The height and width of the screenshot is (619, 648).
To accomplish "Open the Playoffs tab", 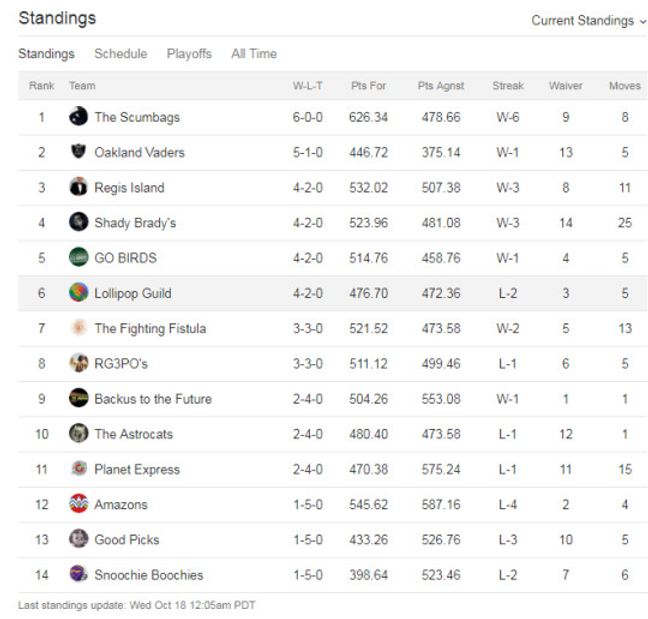I will (189, 54).
